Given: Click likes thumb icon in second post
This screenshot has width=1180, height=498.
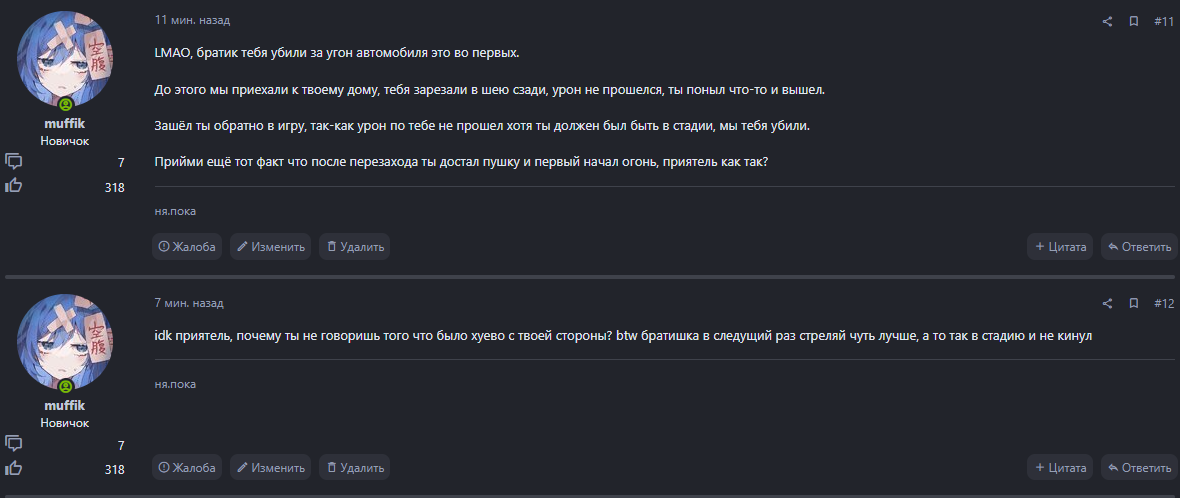Looking at the screenshot, I should point(14,467).
